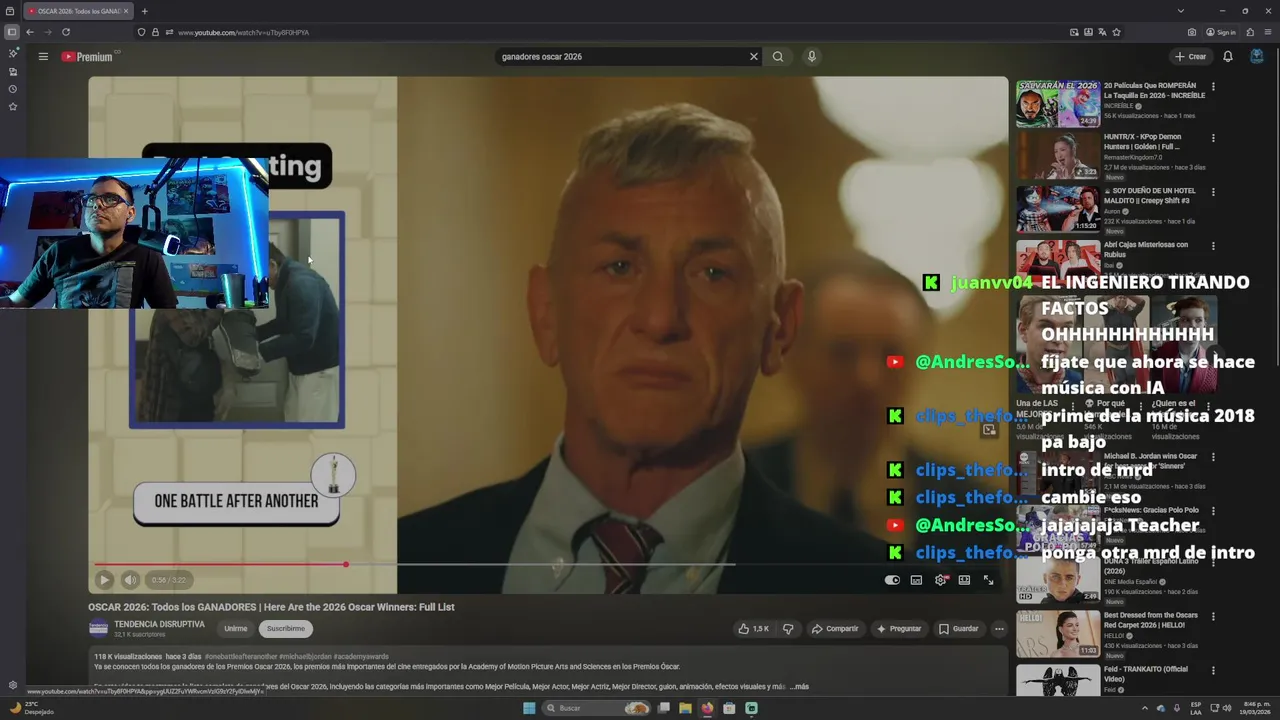Screen dimensions: 1280x720
Task: Like the video with the thumbs up
Action: (x=754, y=629)
